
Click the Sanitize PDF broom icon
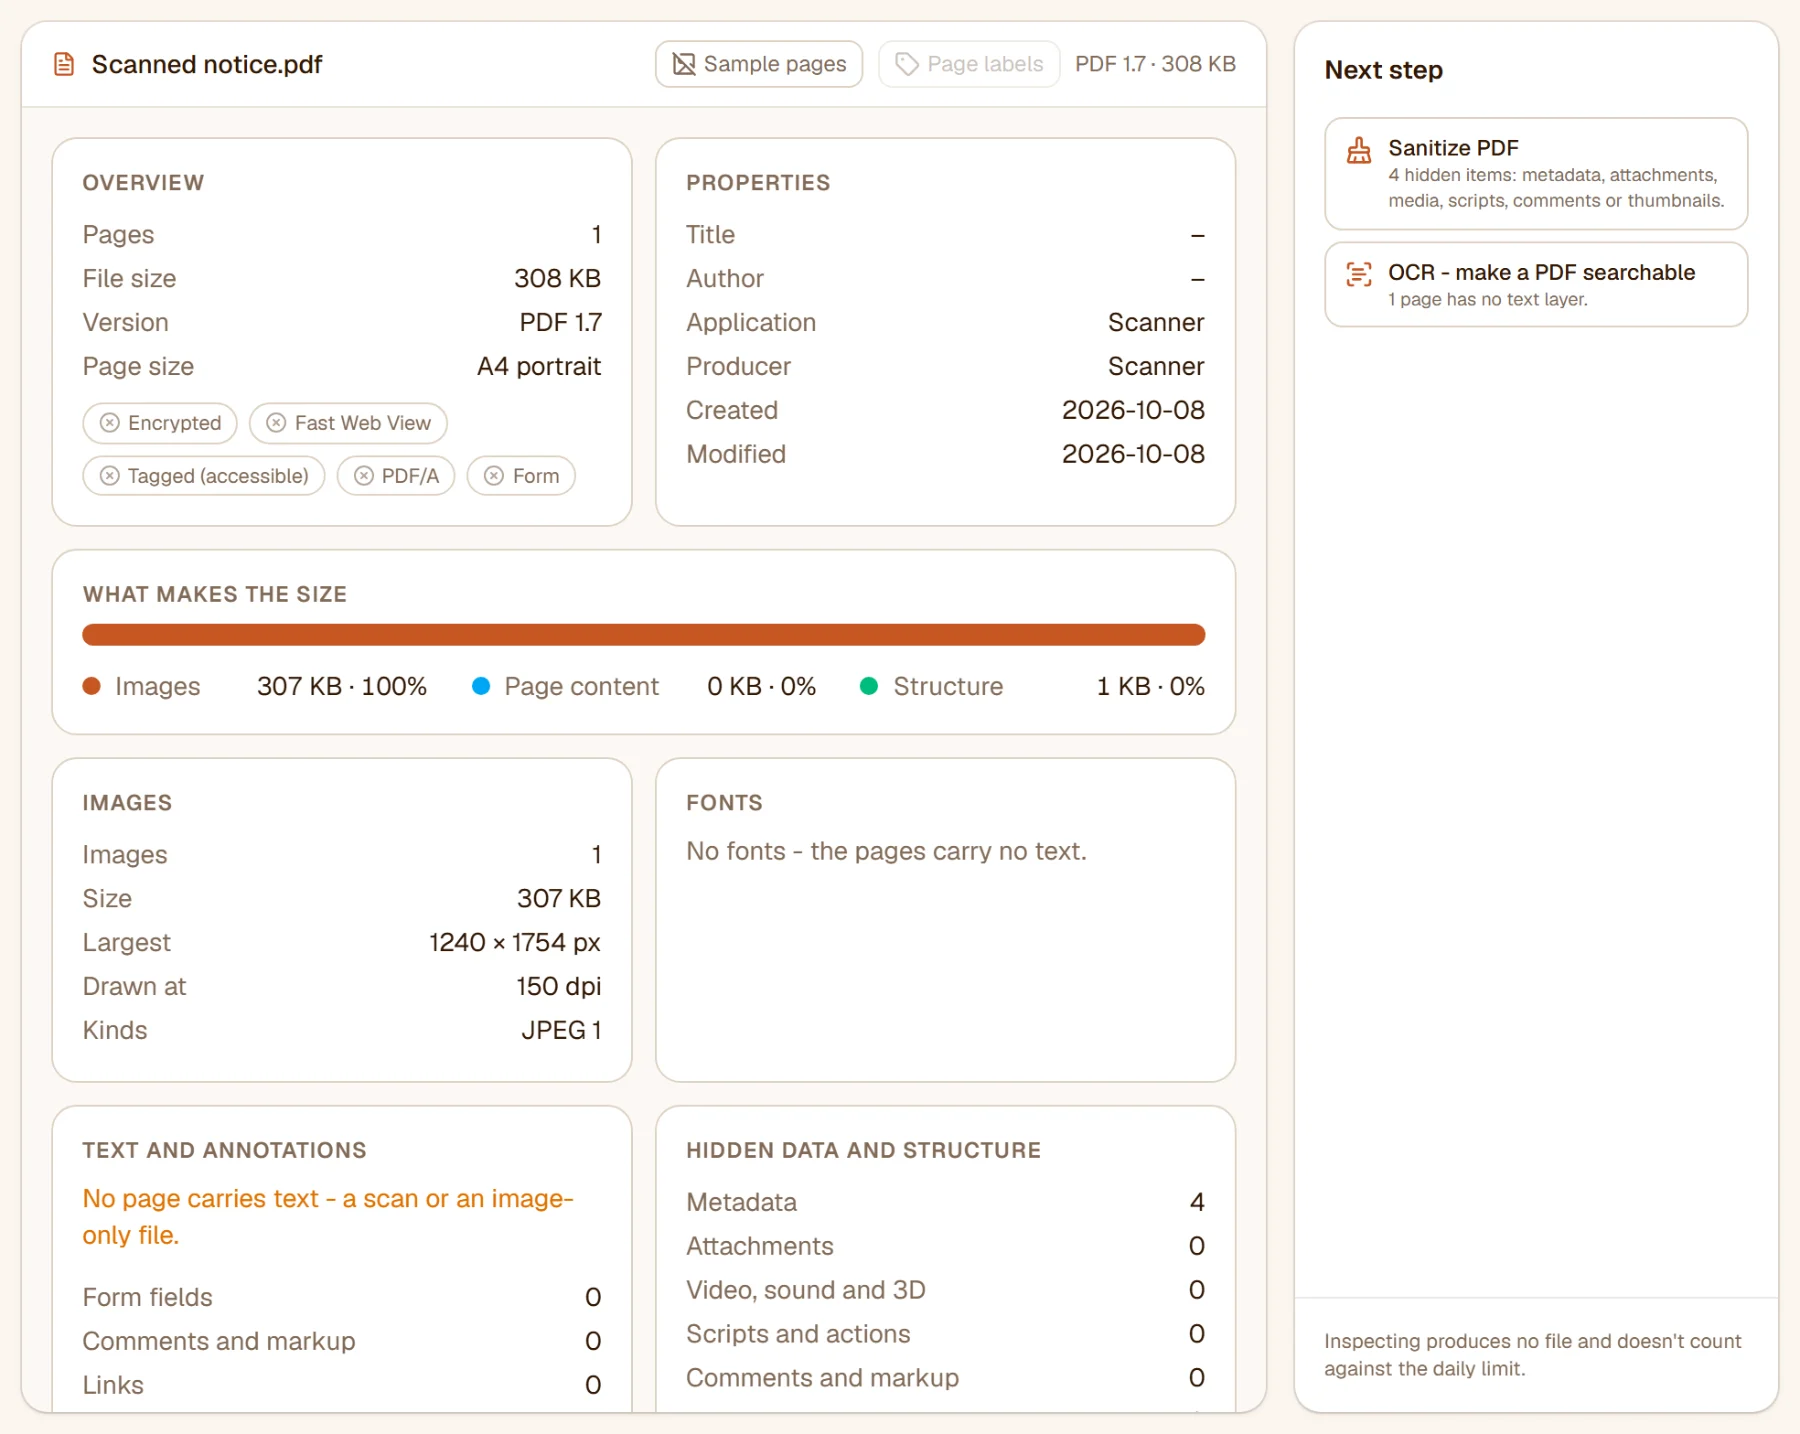click(1359, 150)
